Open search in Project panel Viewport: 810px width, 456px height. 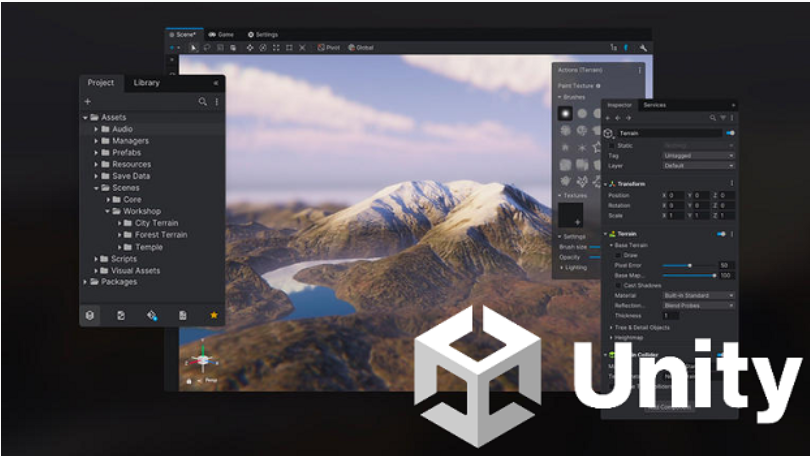click(x=202, y=102)
